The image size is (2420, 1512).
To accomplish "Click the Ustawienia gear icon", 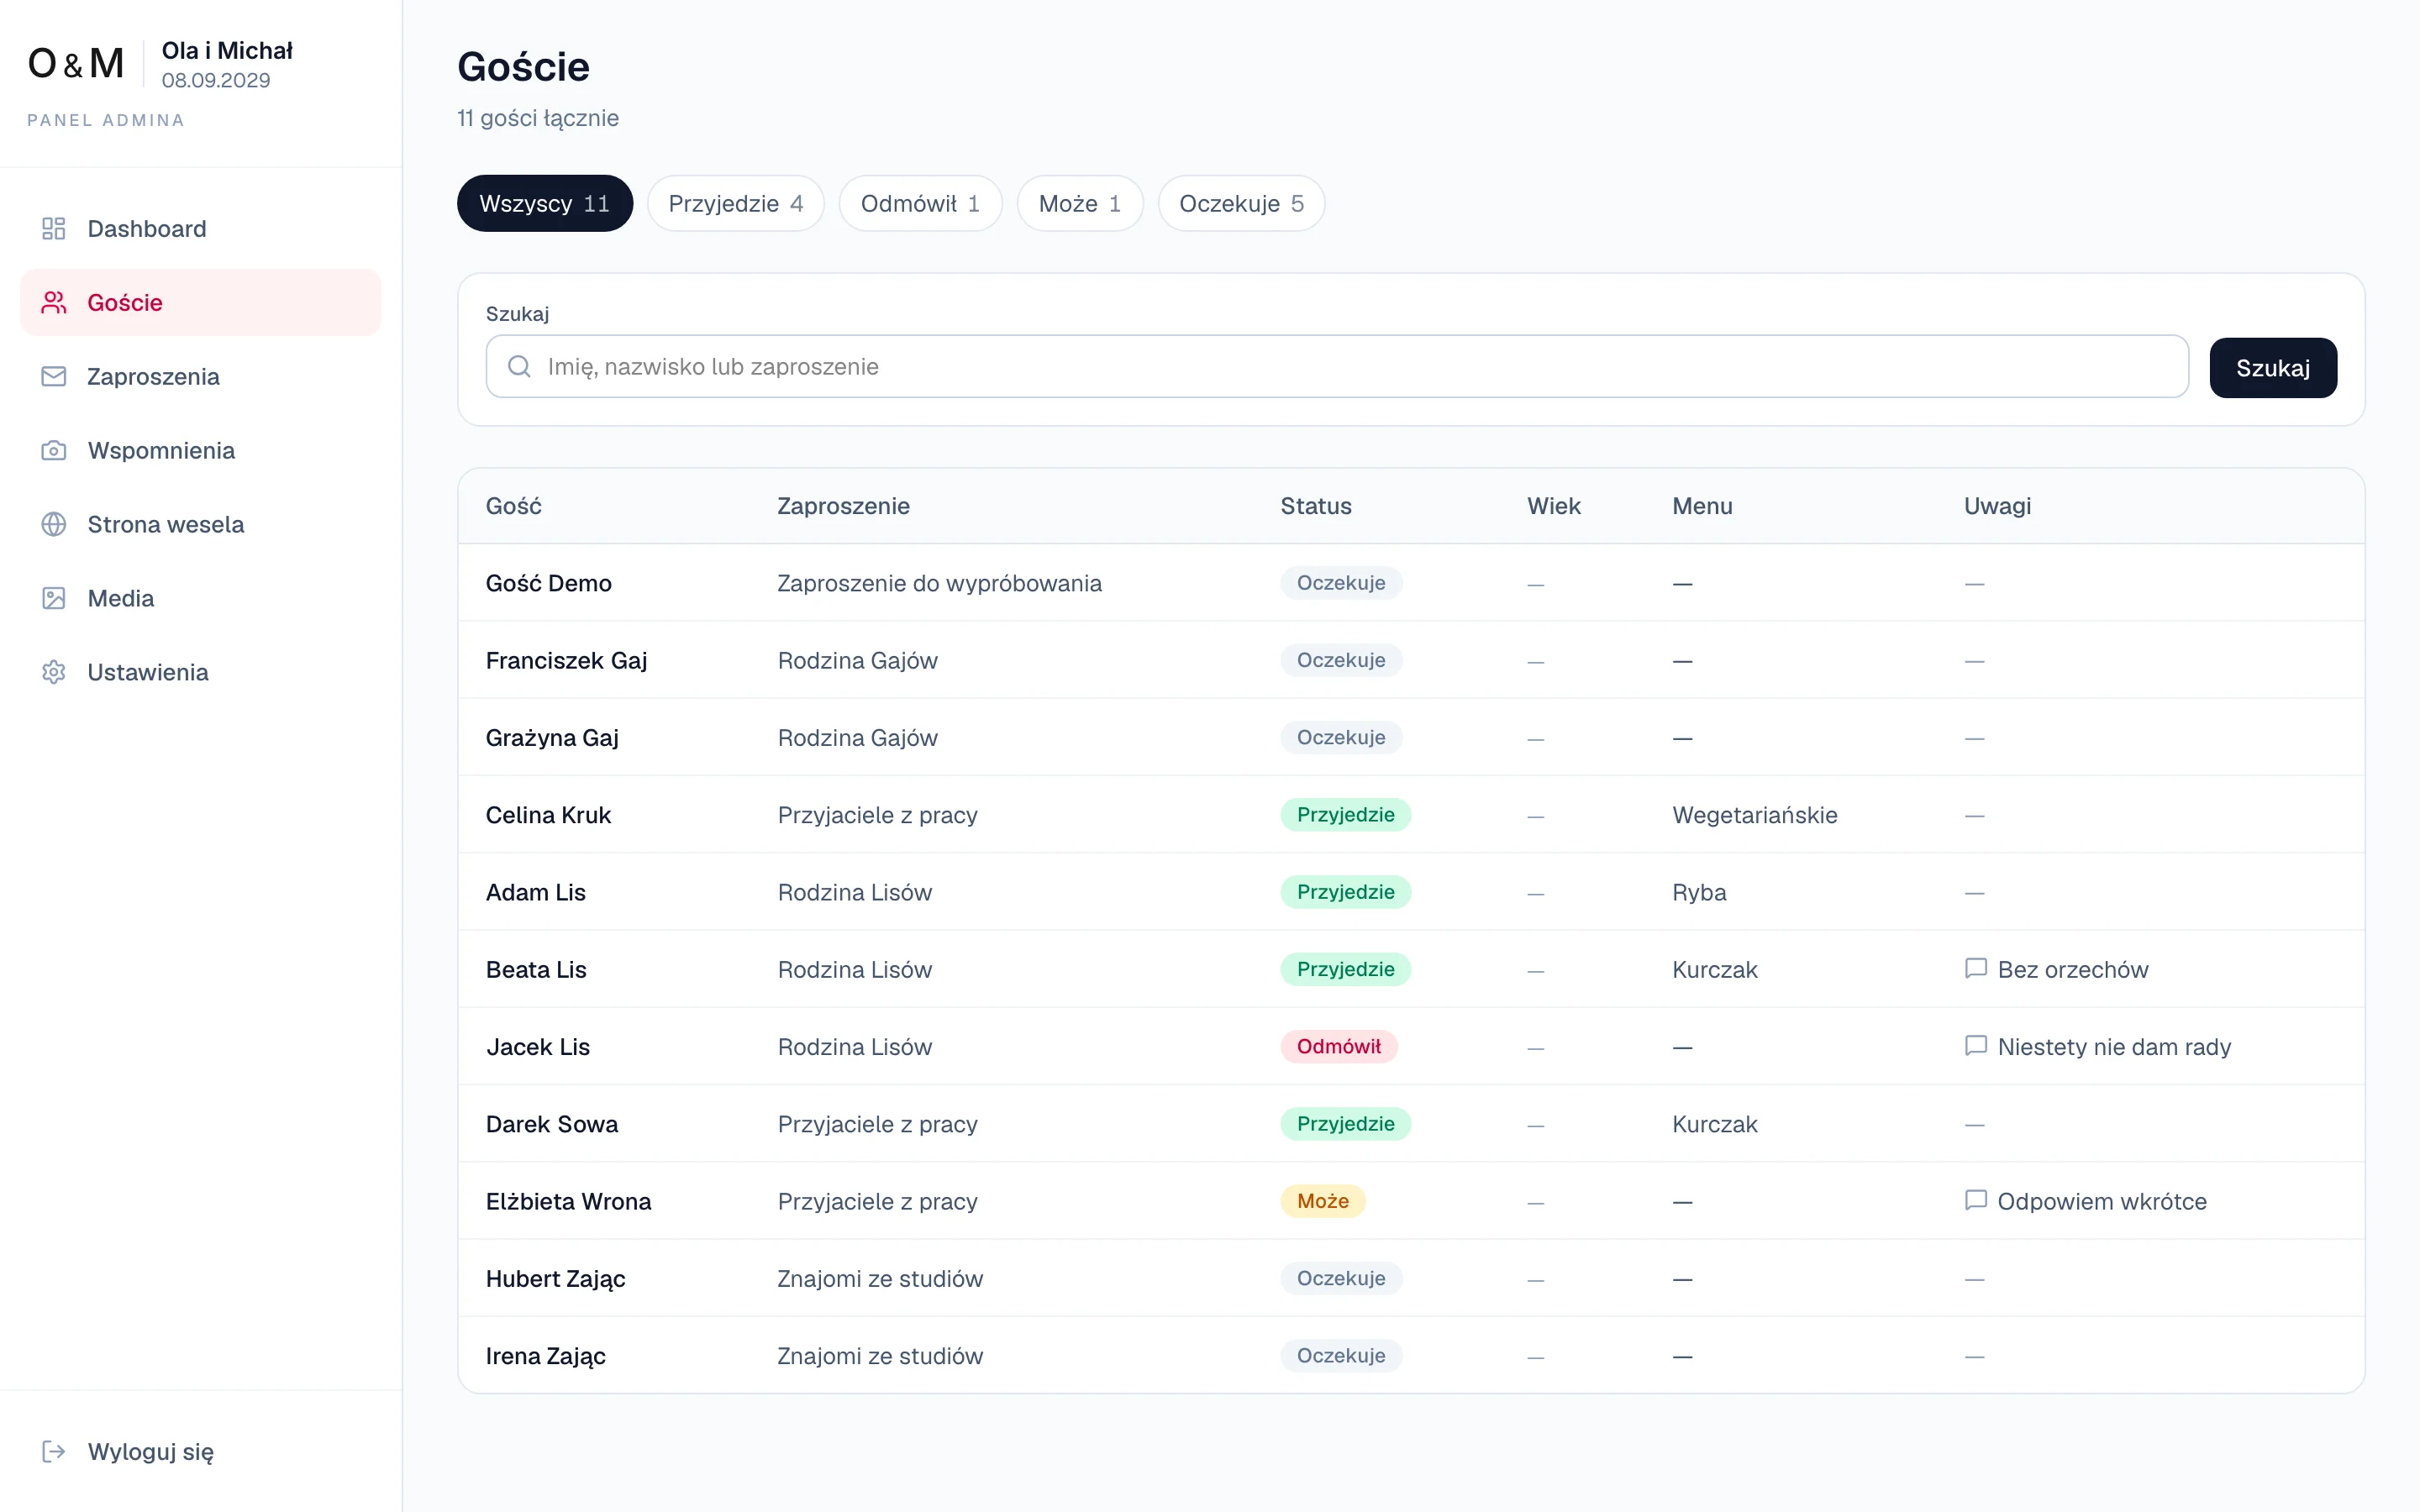I will (54, 673).
